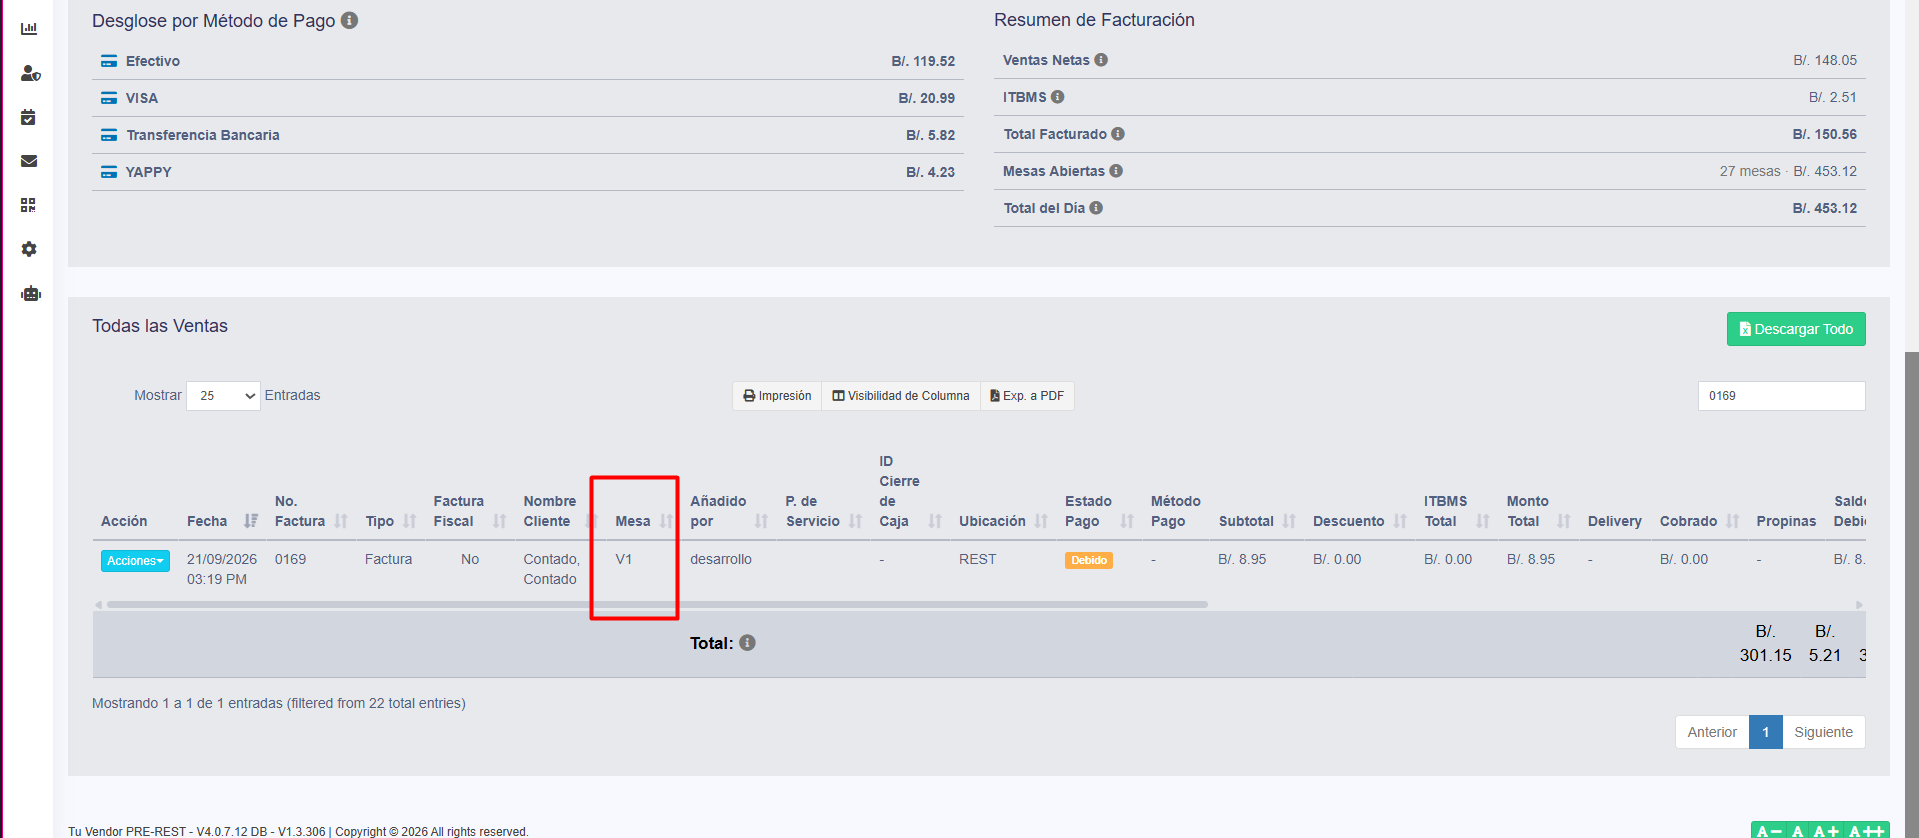This screenshot has width=1919, height=838.
Task: Click the Transferencia Bancaria payment row
Action: (528, 135)
